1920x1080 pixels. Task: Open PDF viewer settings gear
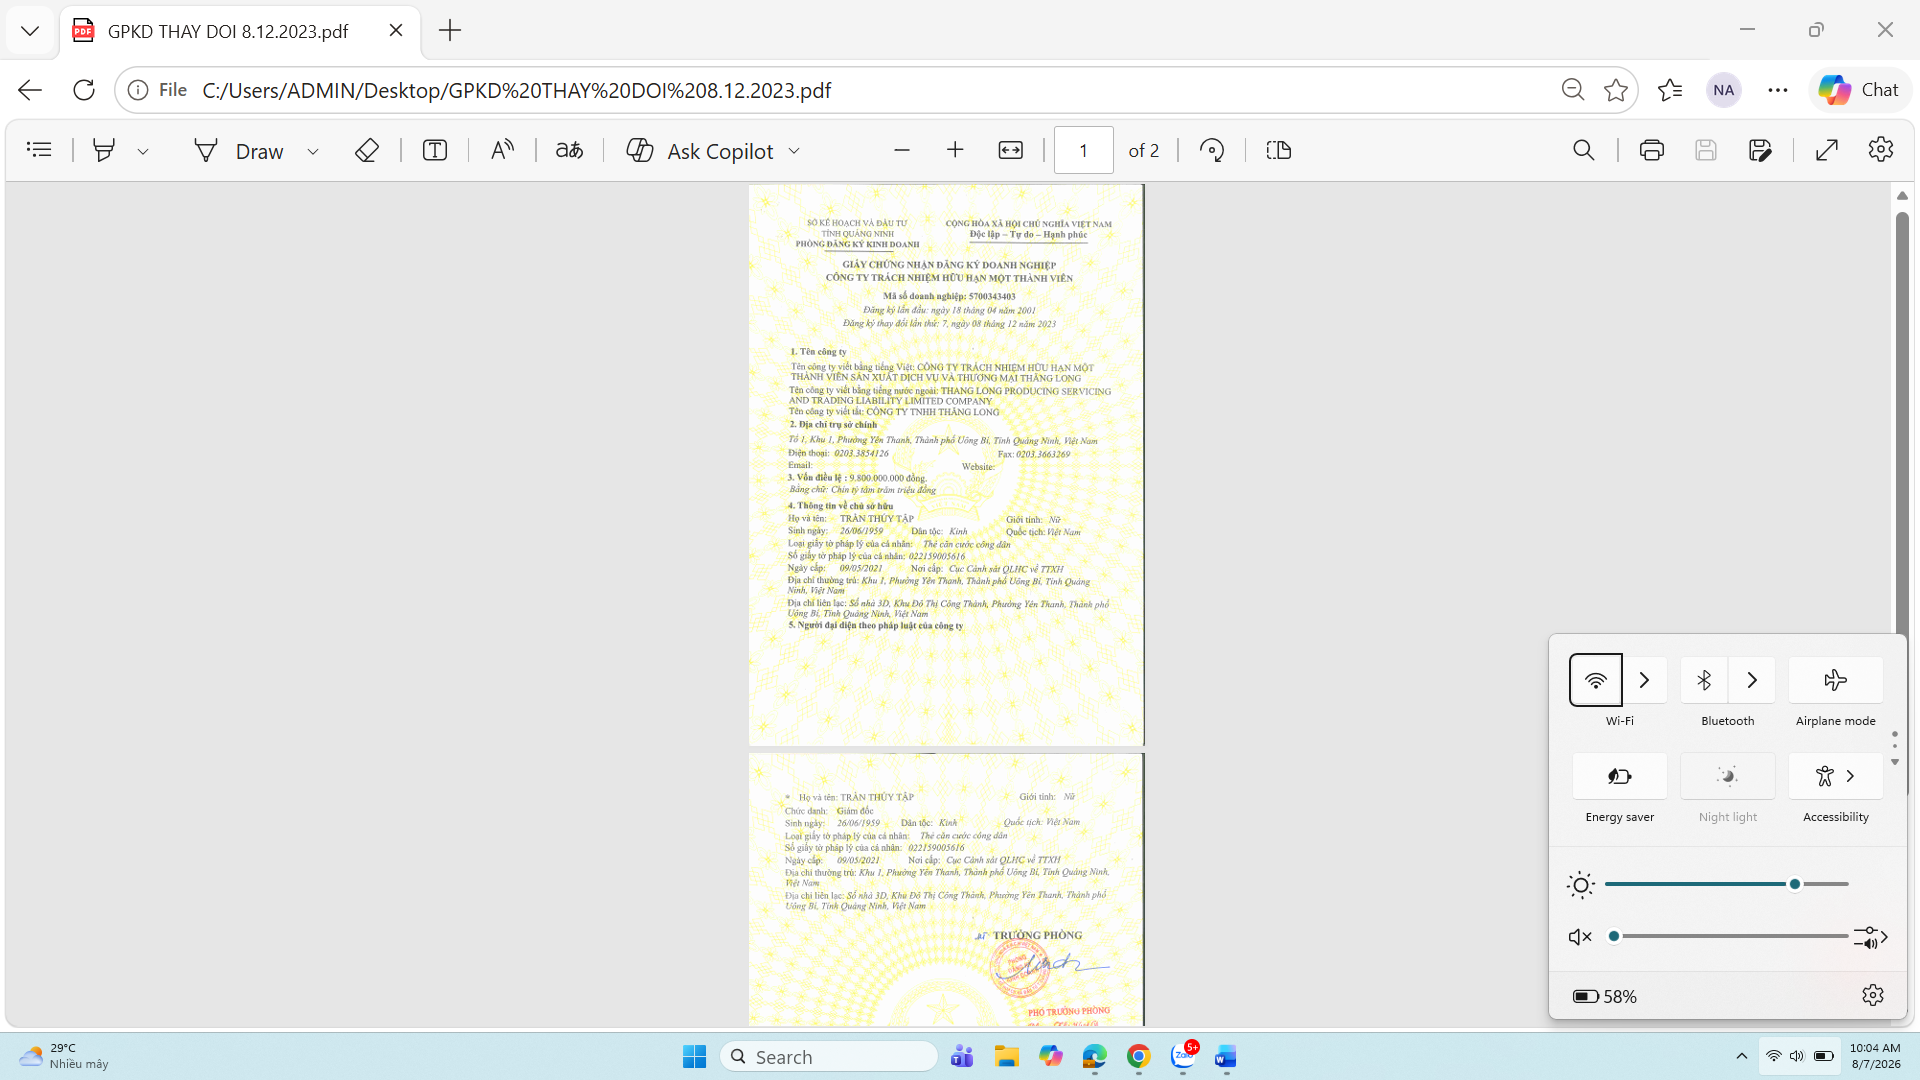click(x=1881, y=150)
